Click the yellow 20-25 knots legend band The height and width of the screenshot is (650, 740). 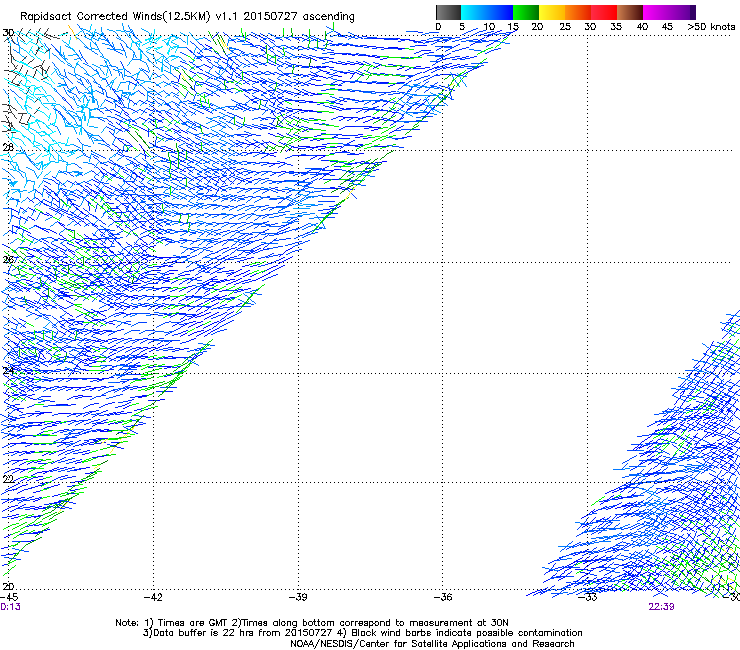coord(552,12)
